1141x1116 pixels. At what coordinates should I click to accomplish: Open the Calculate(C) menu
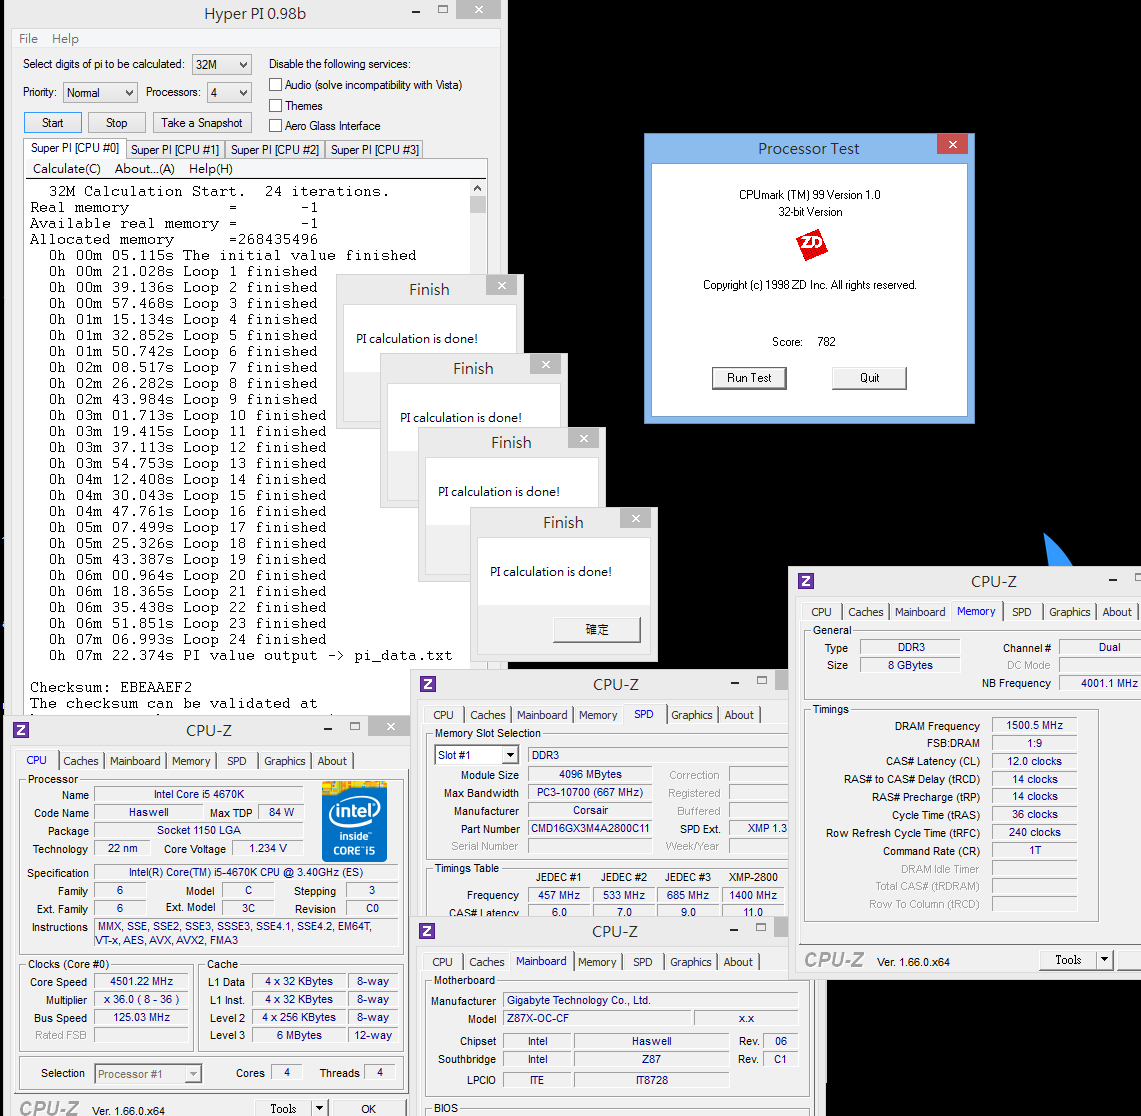click(x=67, y=169)
